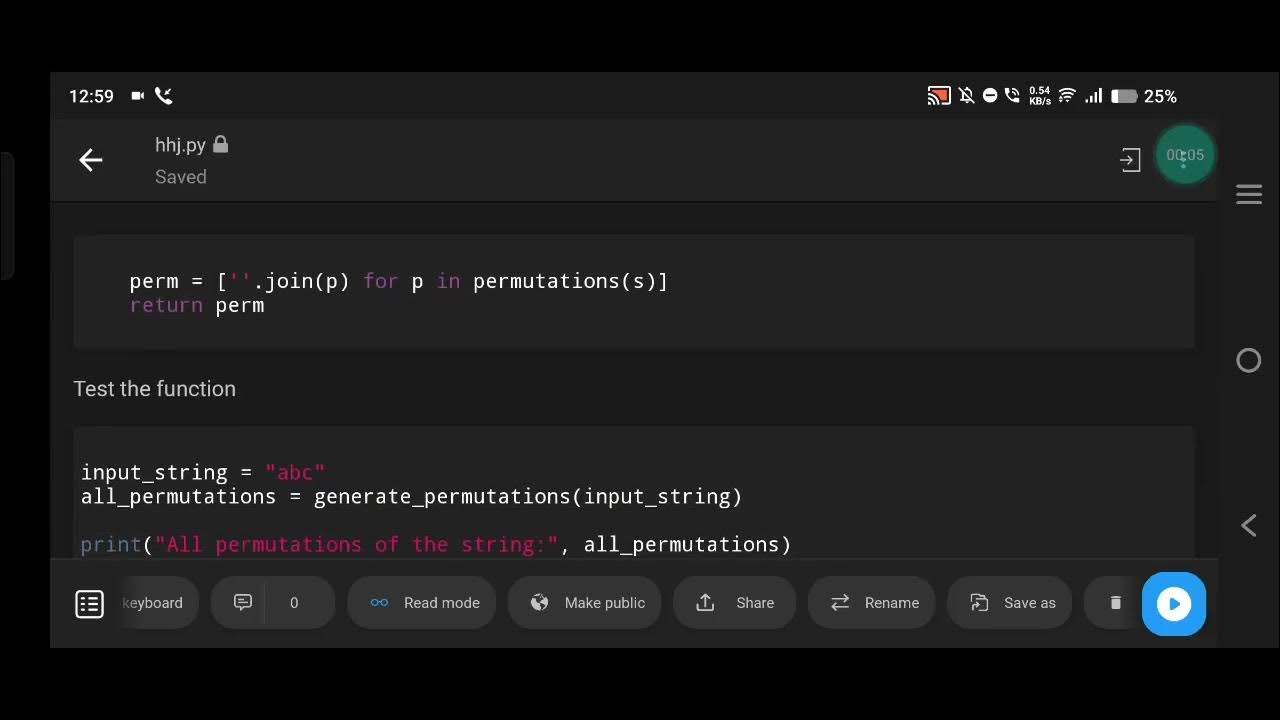Rename the hhj.py file

point(872,602)
